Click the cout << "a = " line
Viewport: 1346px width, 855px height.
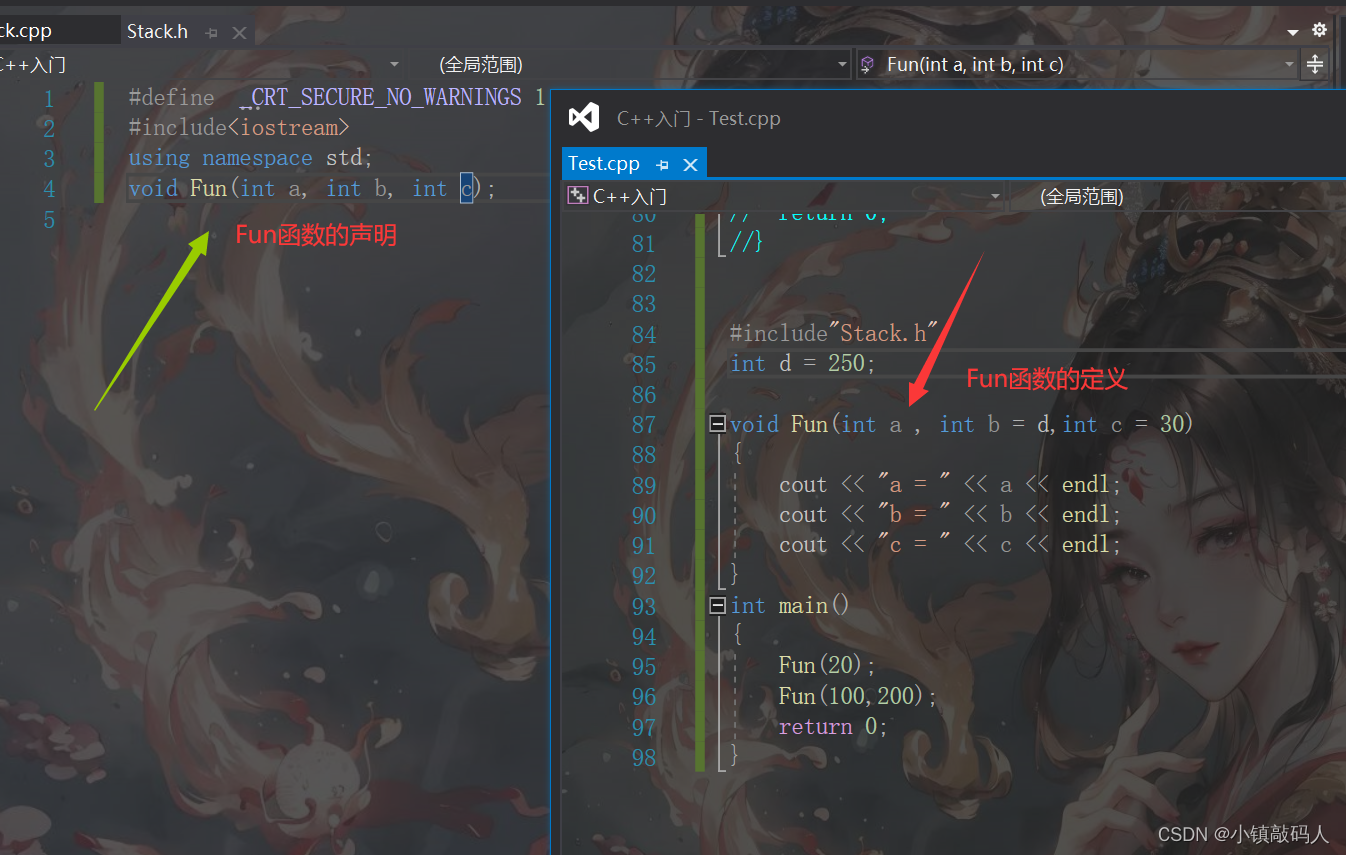tap(951, 485)
